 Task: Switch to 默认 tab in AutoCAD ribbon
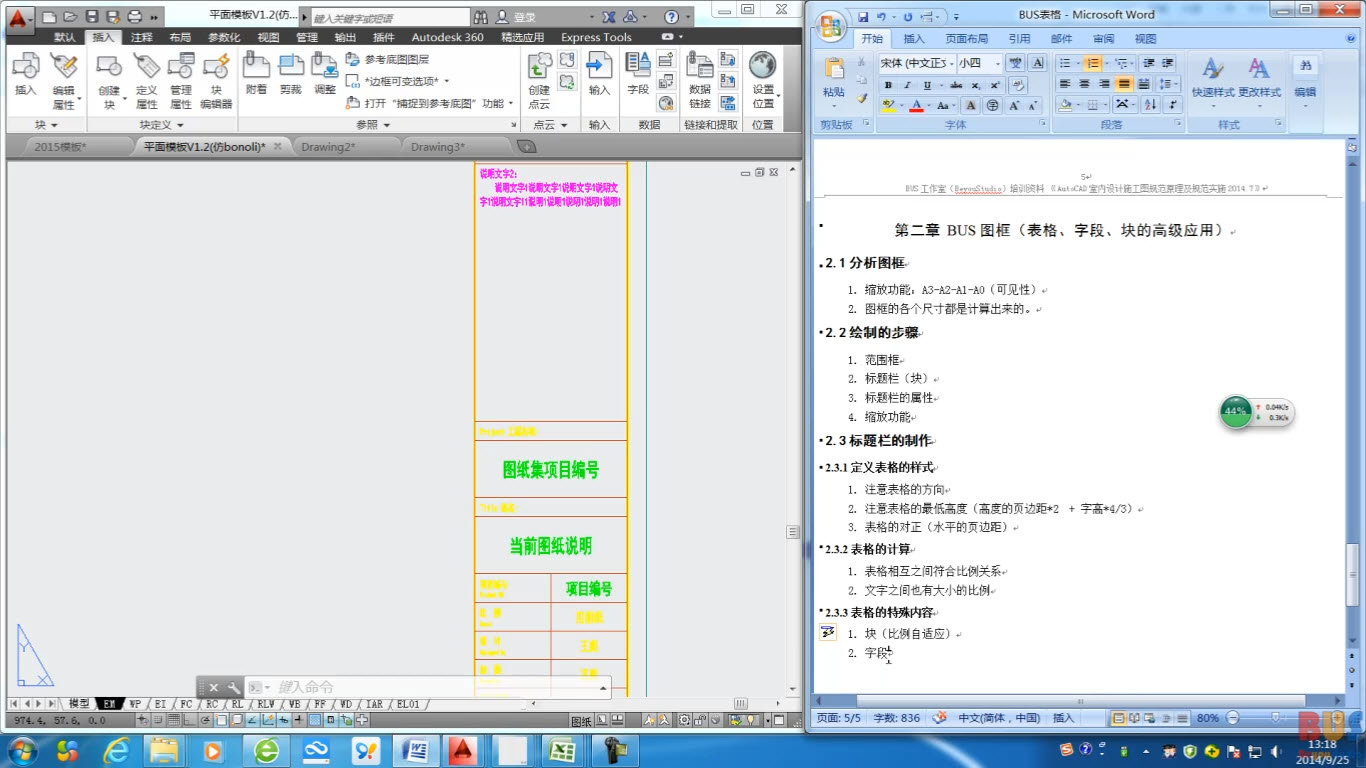click(x=65, y=37)
